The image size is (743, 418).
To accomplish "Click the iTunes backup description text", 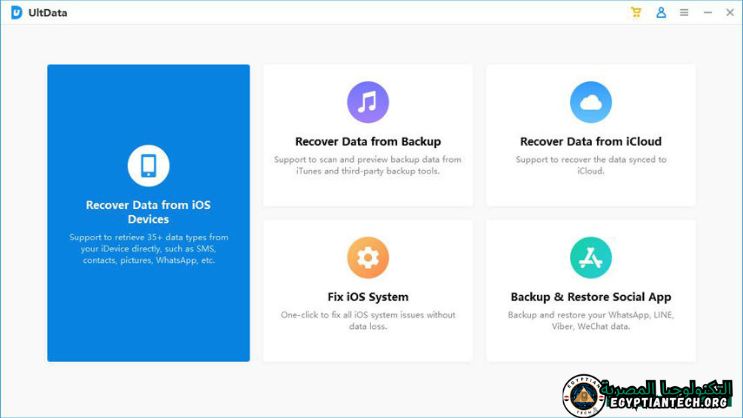I will [x=368, y=165].
